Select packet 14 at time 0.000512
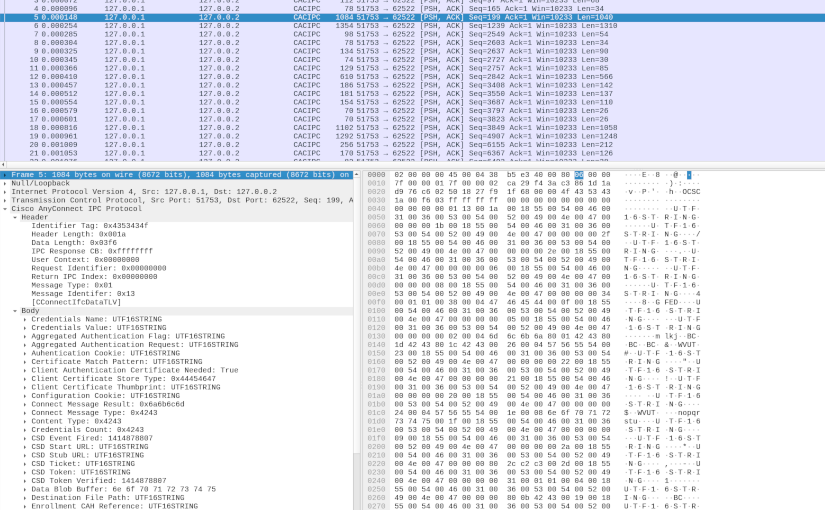This screenshot has width=825, height=510. [x=412, y=94]
